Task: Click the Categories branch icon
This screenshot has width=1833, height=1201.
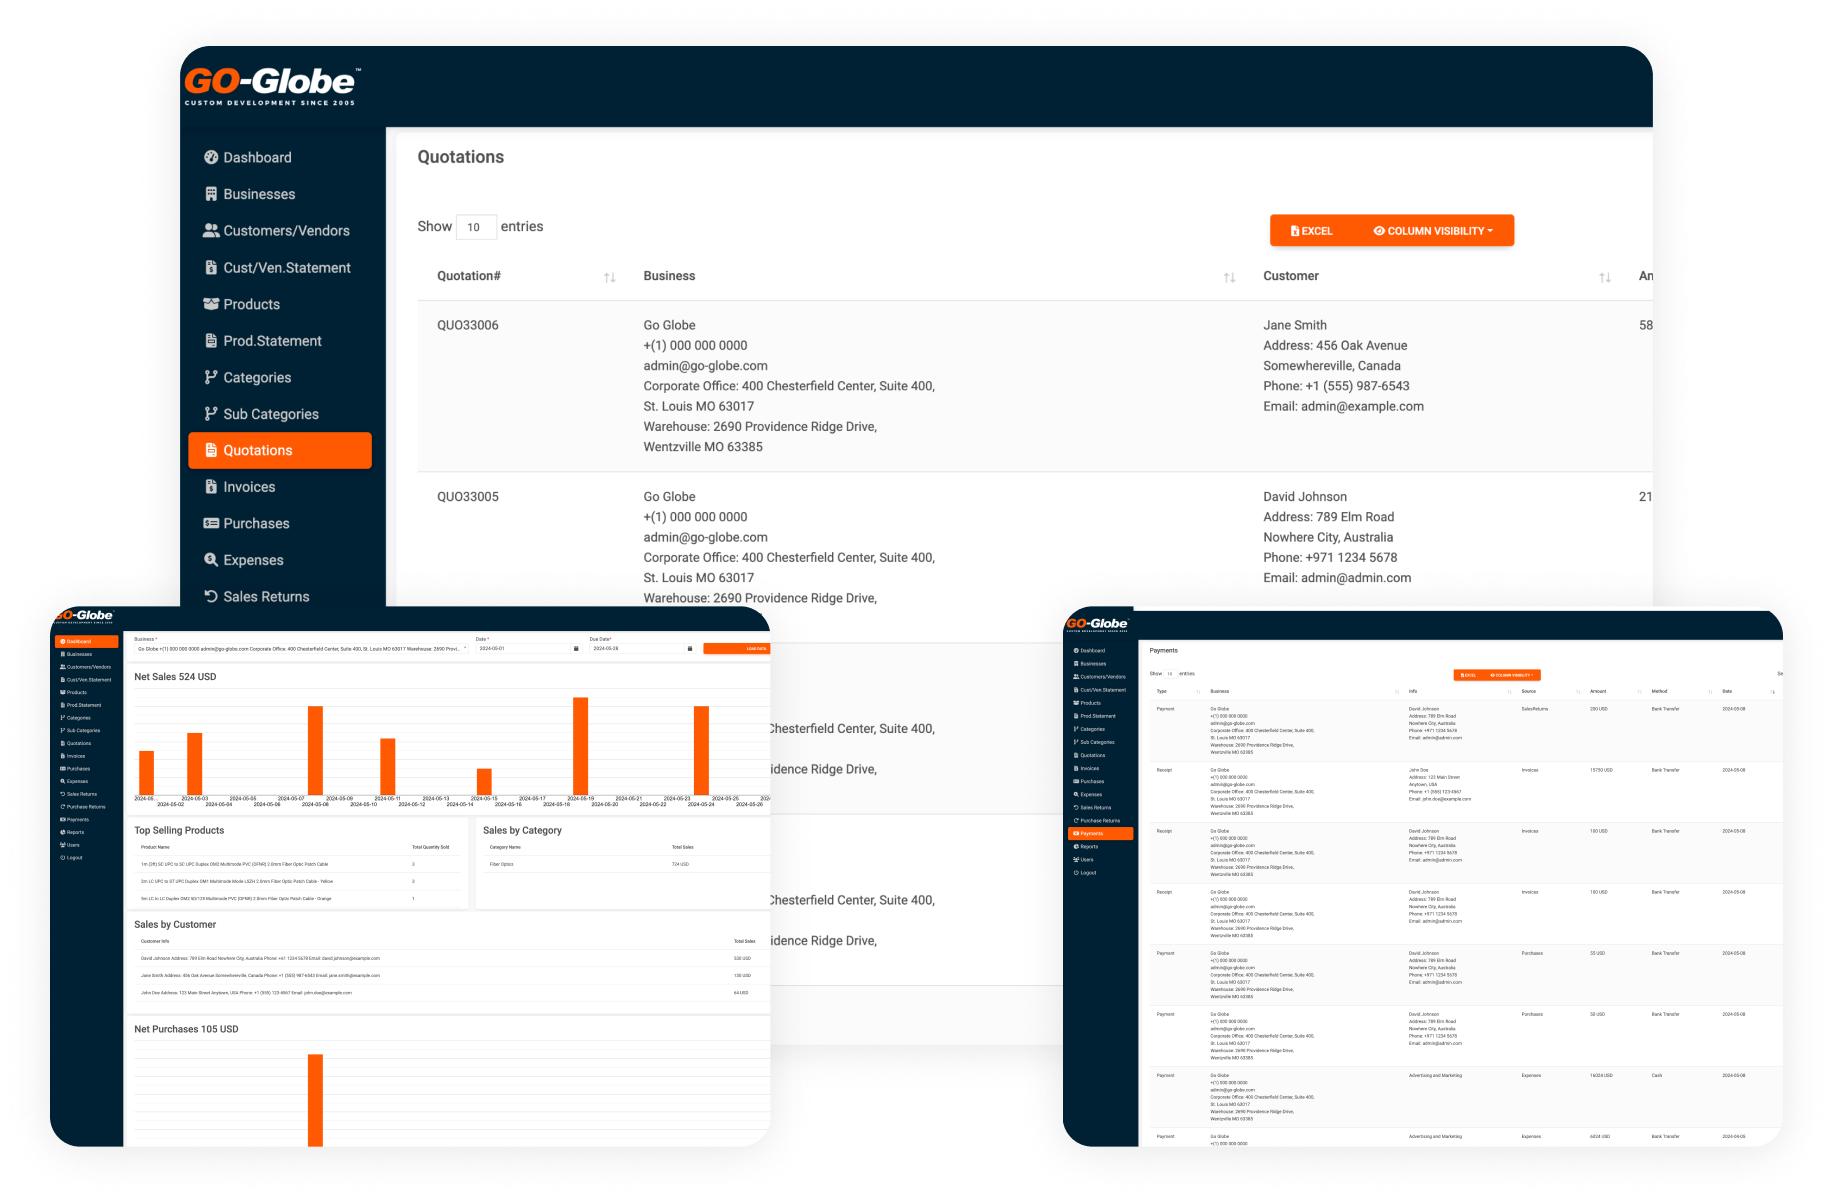Action: click(x=211, y=377)
